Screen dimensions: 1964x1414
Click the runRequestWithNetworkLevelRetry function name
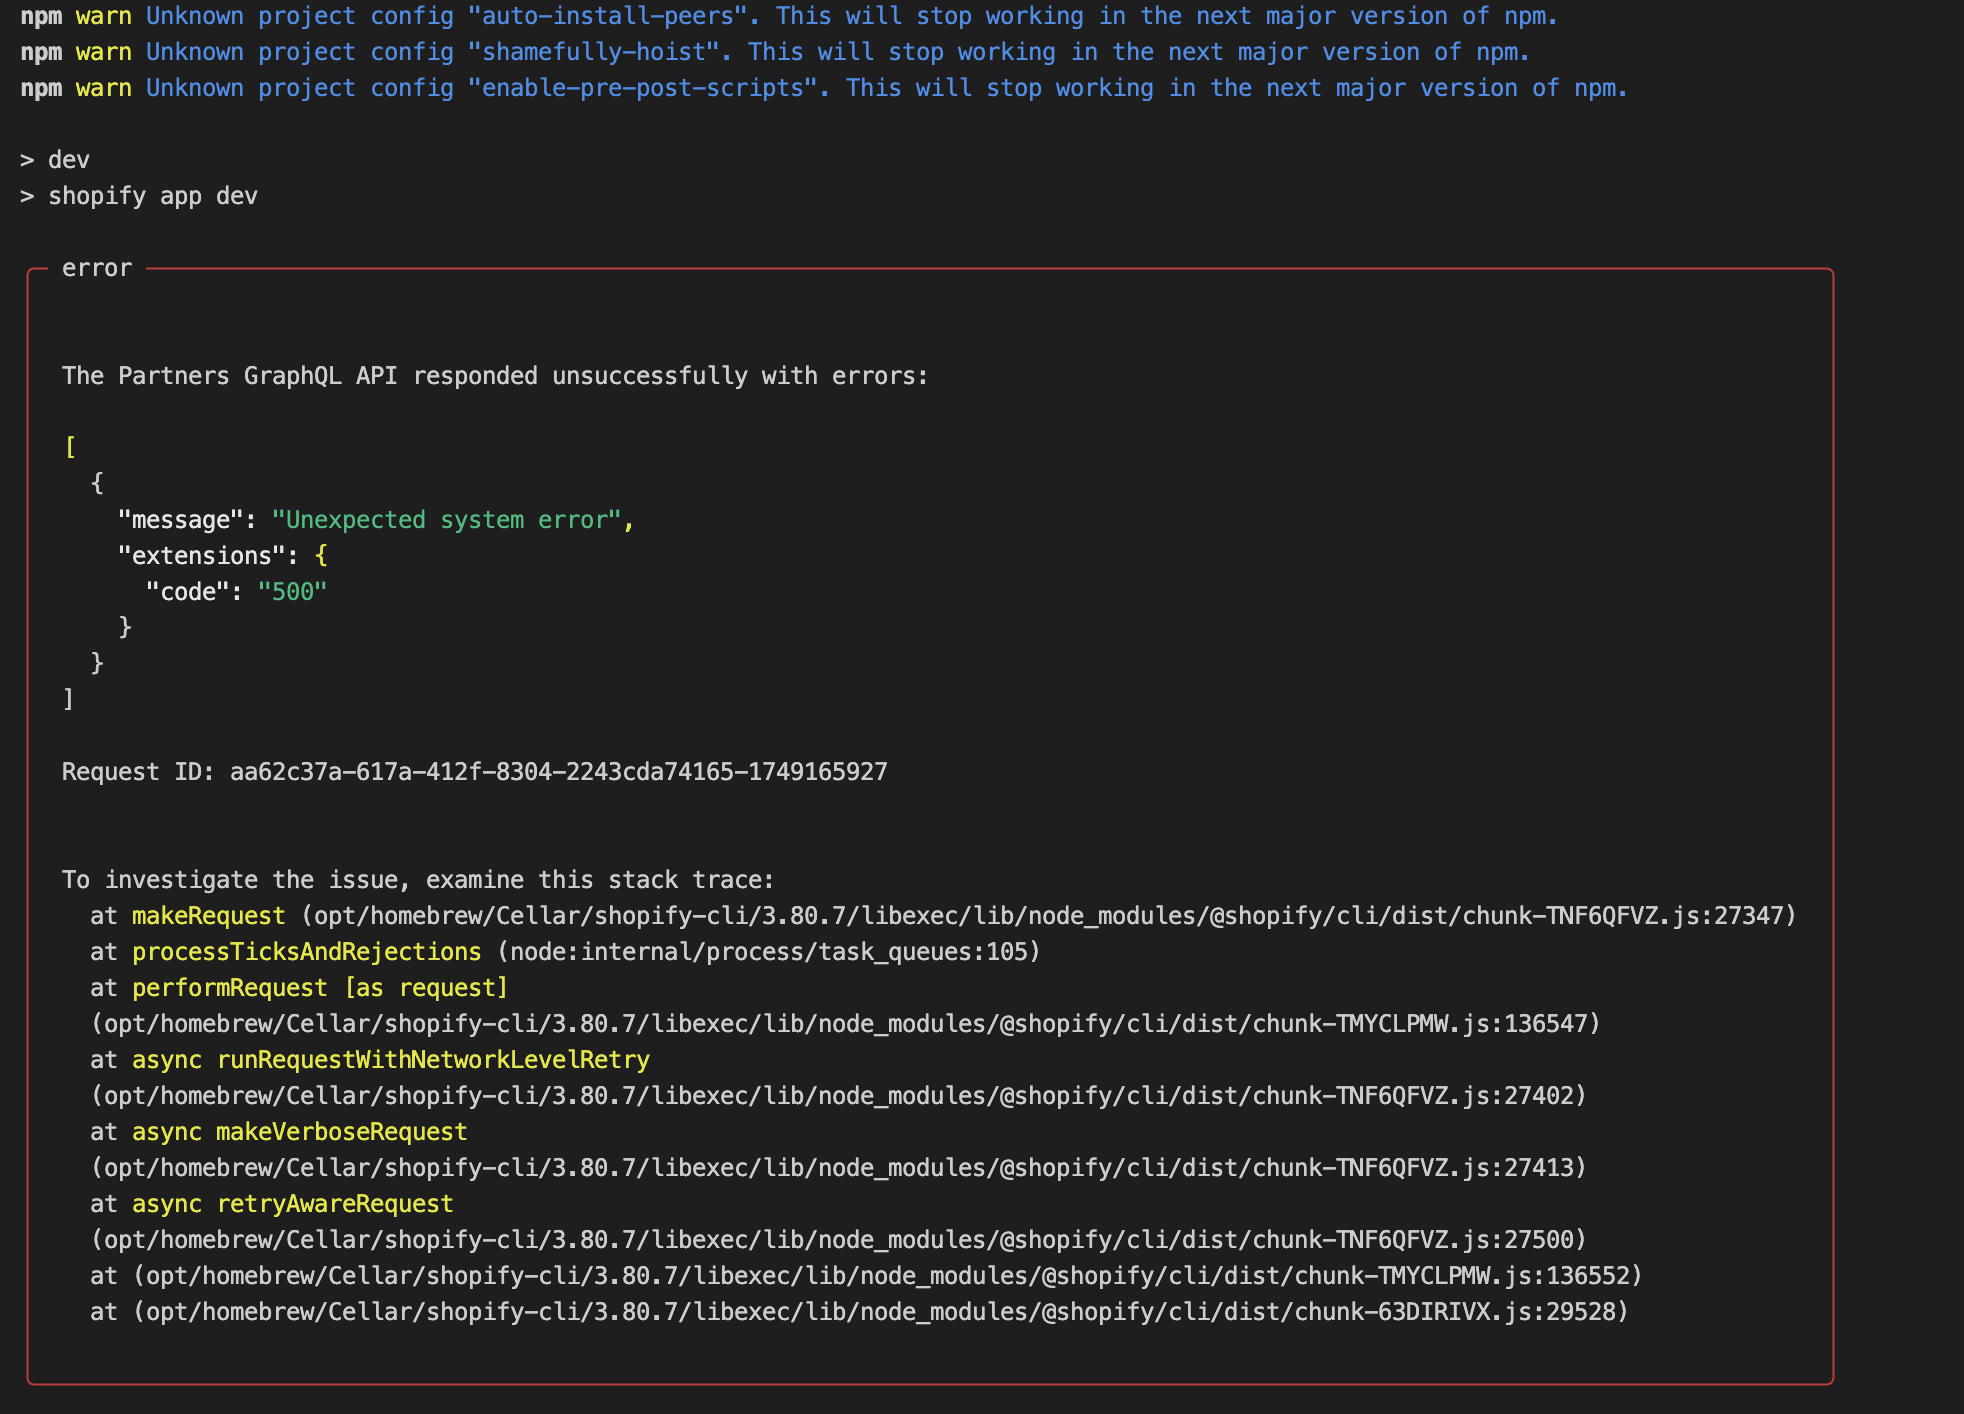click(x=433, y=1060)
